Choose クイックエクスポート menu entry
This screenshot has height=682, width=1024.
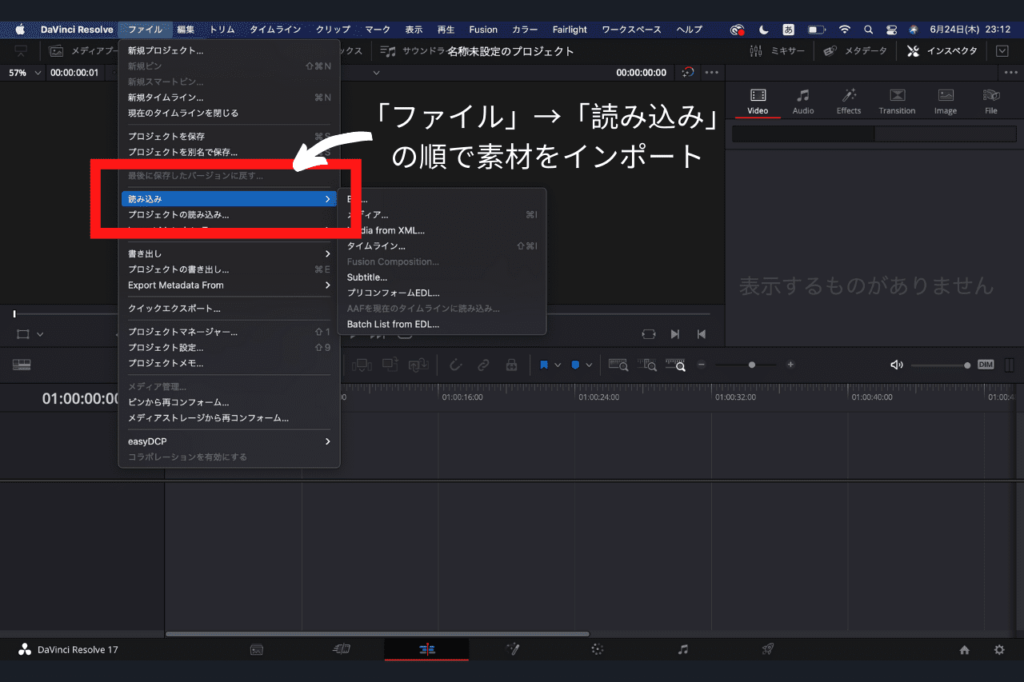[229, 308]
